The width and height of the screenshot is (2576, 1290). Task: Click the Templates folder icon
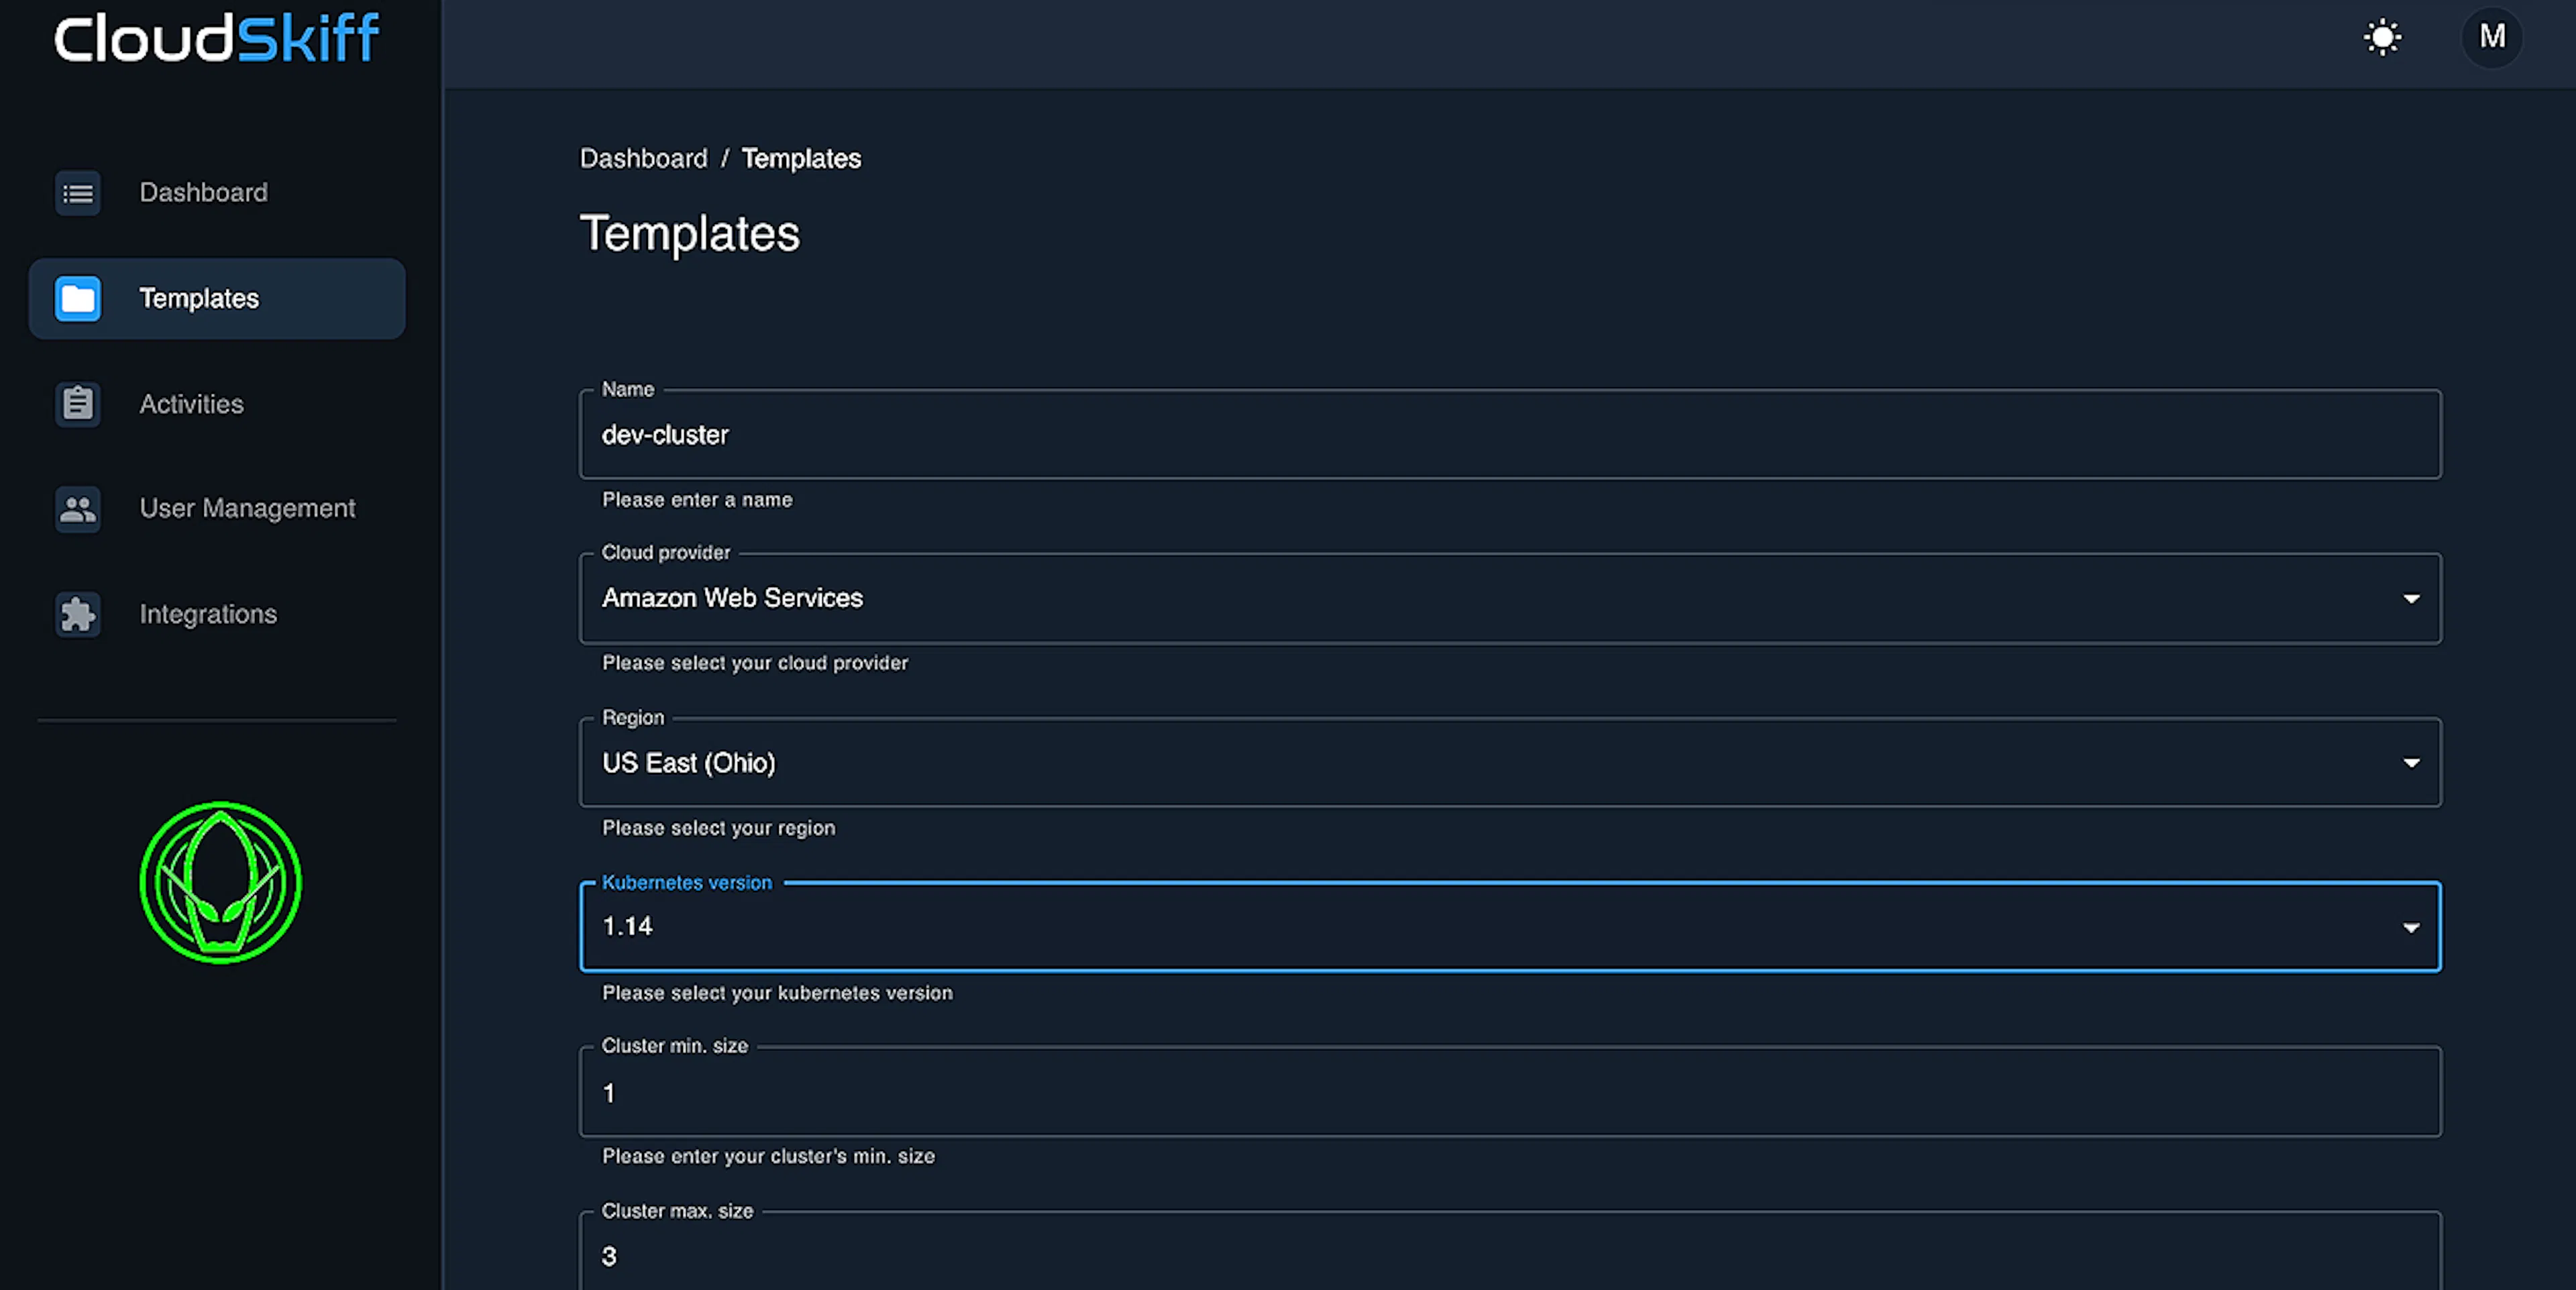tap(78, 299)
